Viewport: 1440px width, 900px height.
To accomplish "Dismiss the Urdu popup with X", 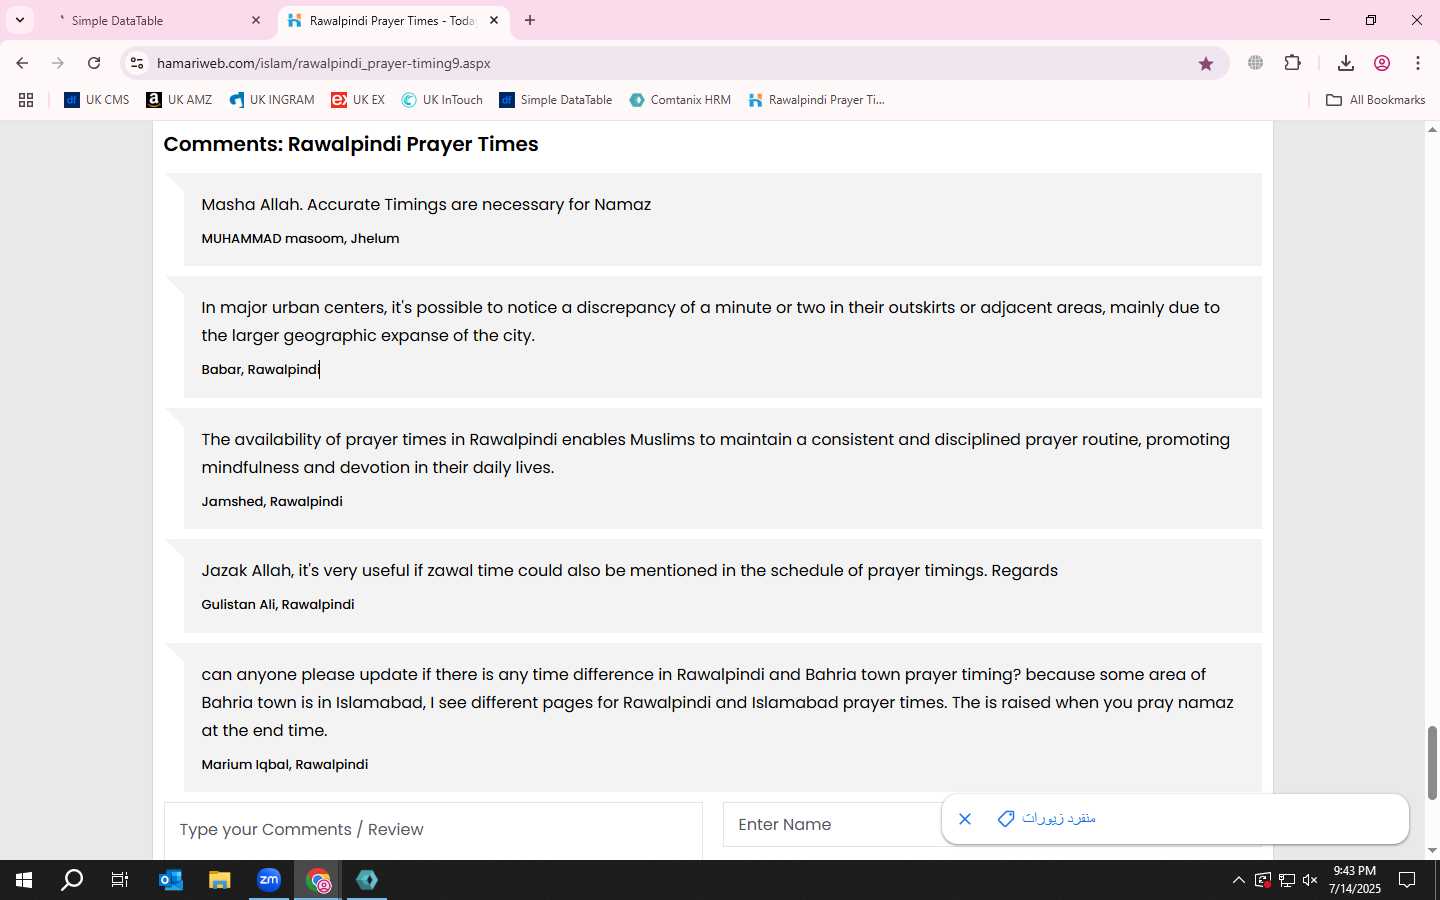I will point(965,819).
